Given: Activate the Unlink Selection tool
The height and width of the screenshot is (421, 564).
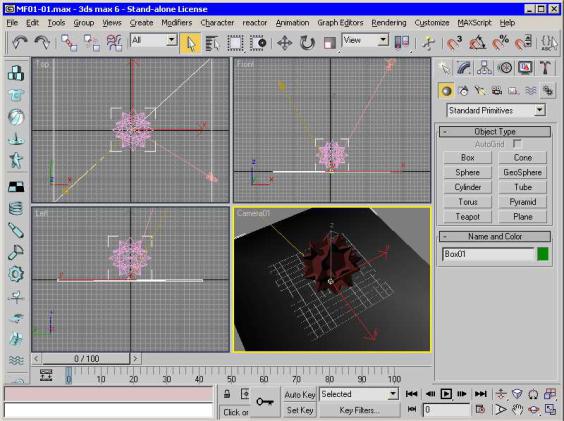Looking at the screenshot, I should (92, 43).
